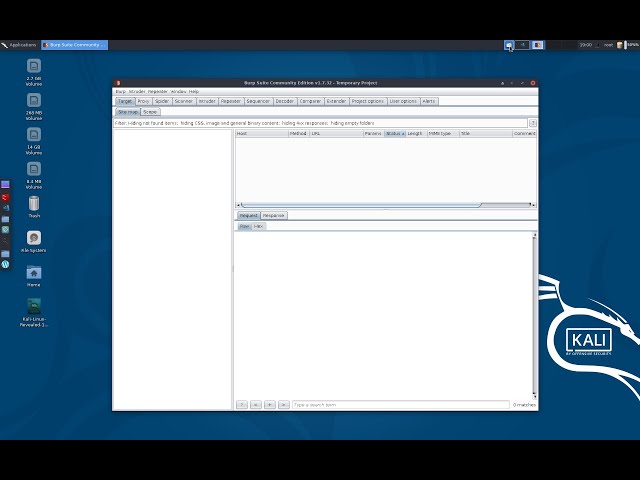Click the plus search options button
This screenshot has height=480, width=640.
[x=270, y=405]
